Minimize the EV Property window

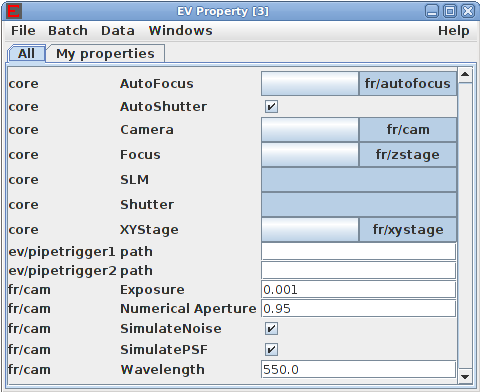point(432,11)
